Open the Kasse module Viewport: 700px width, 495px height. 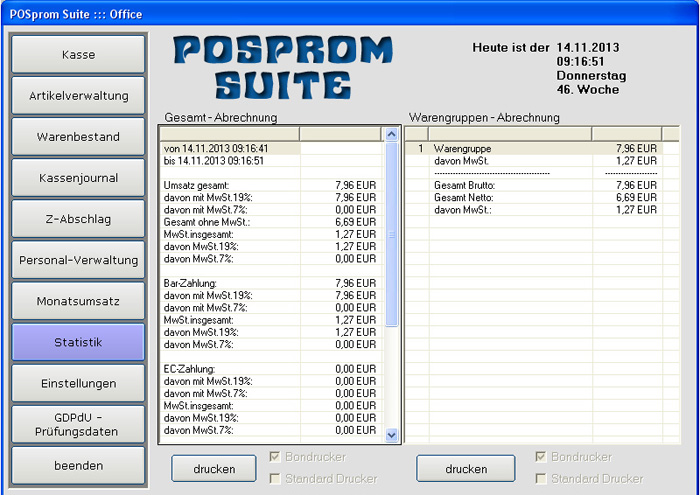click(x=78, y=54)
